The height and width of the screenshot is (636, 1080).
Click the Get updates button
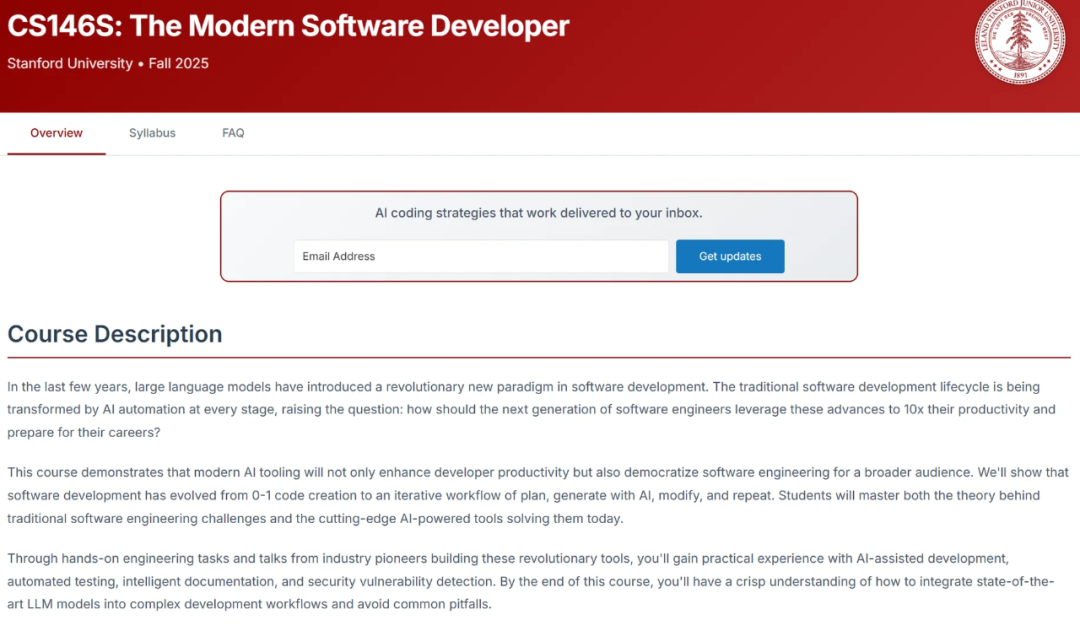pos(730,256)
